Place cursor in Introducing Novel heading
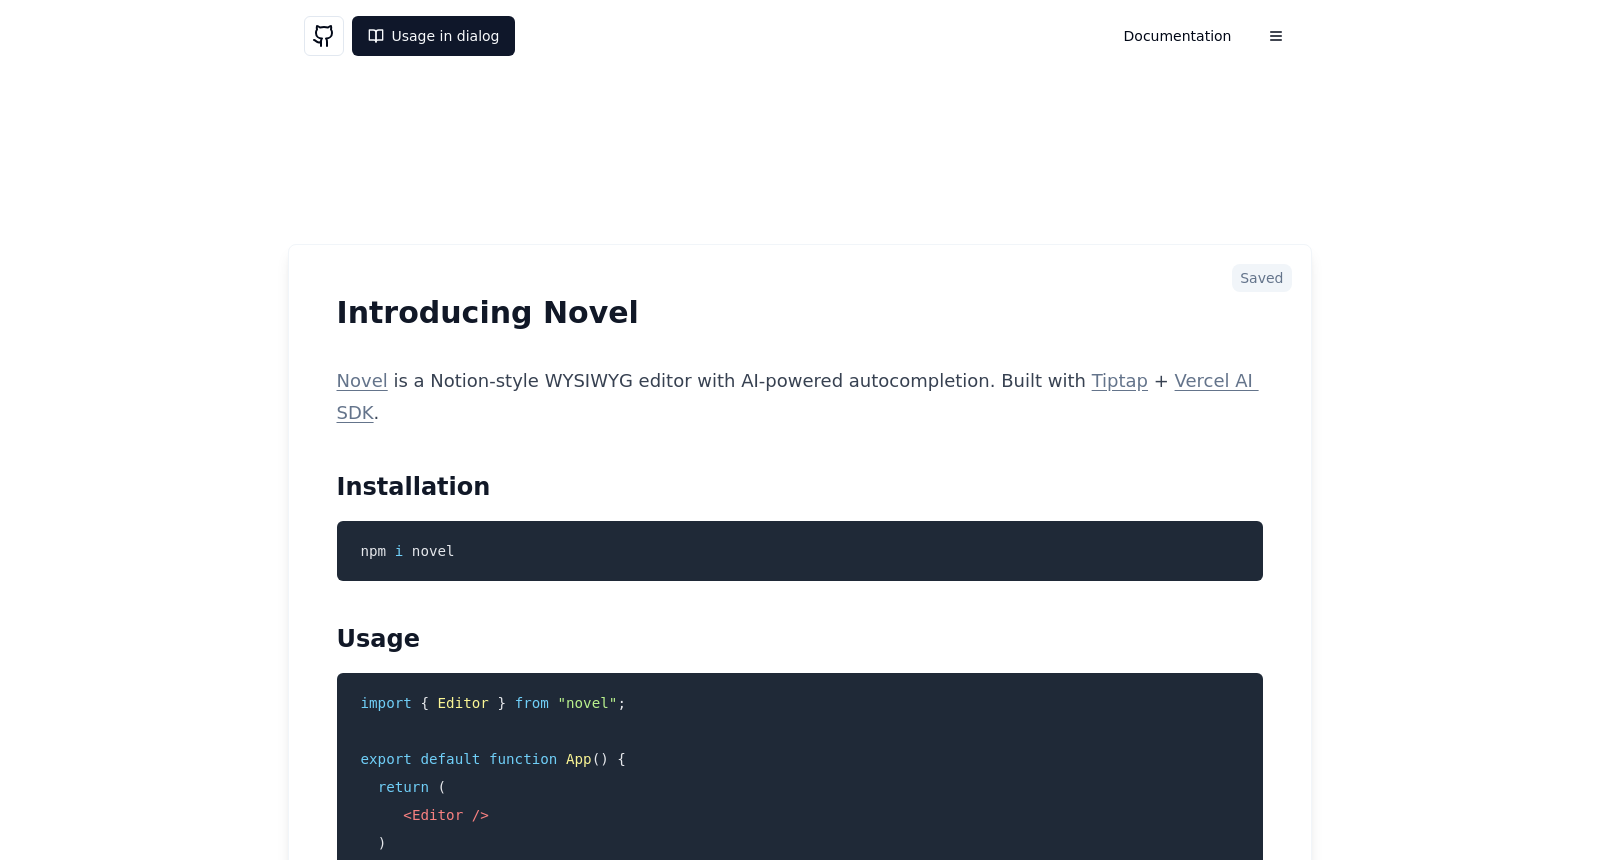Viewport: 1599px width, 860px height. click(x=487, y=312)
